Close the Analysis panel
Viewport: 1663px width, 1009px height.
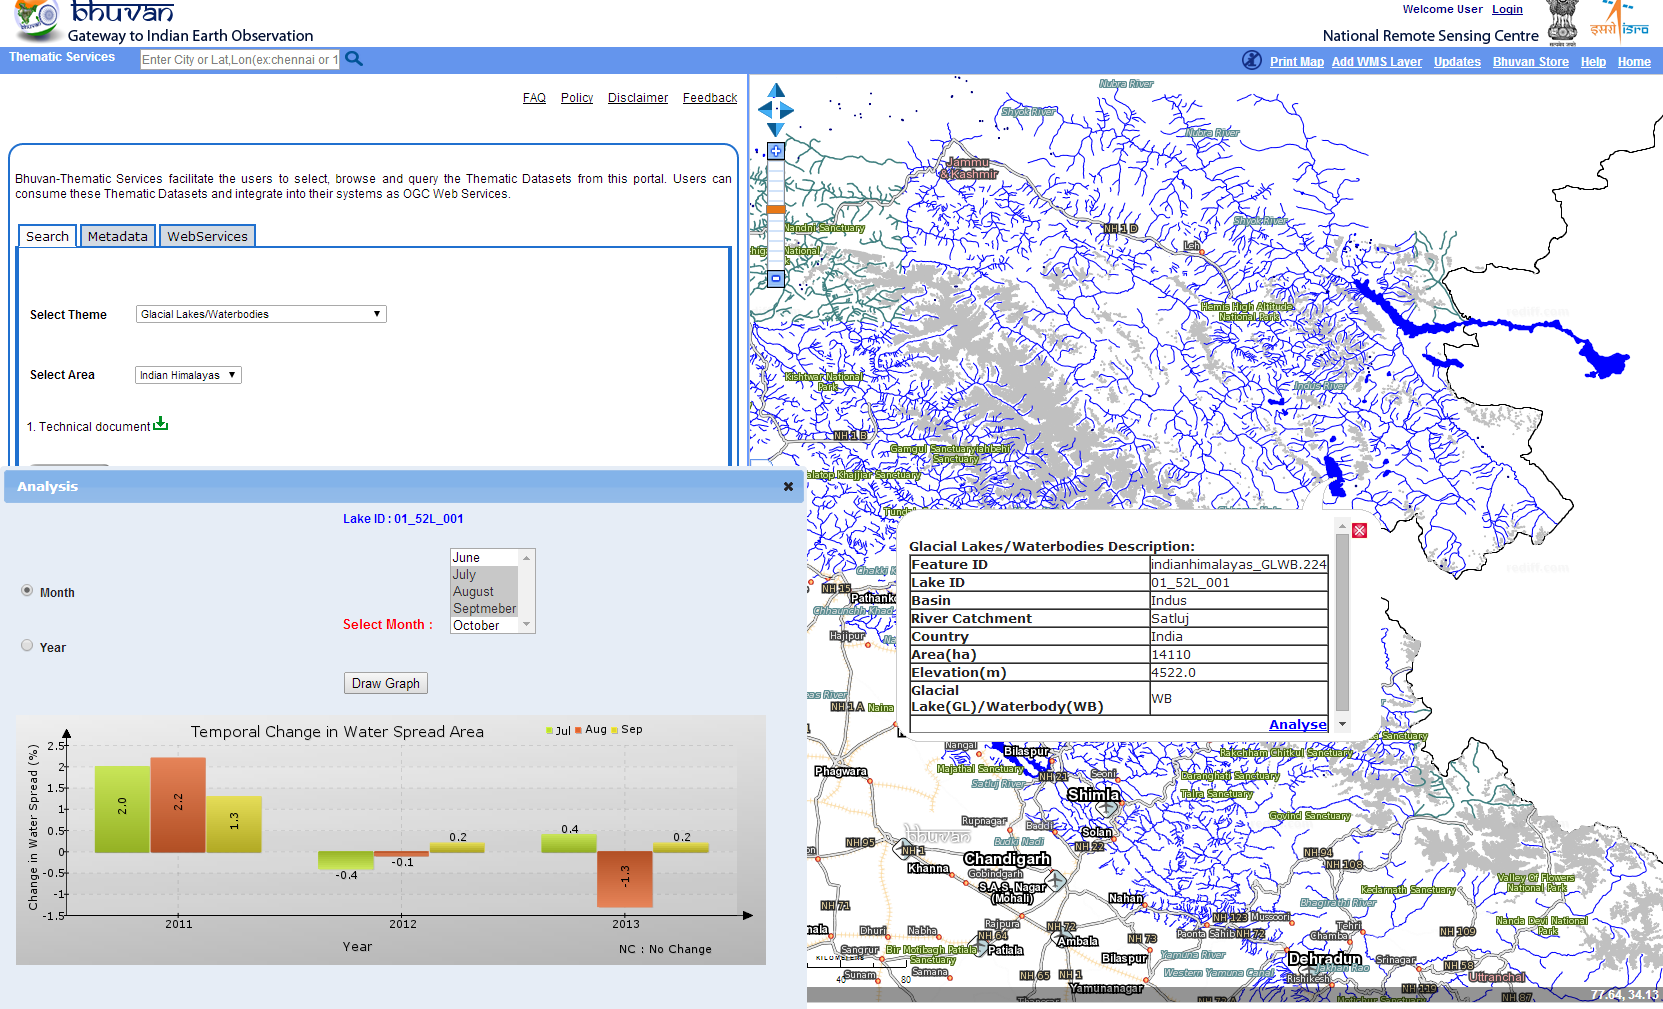click(x=788, y=486)
